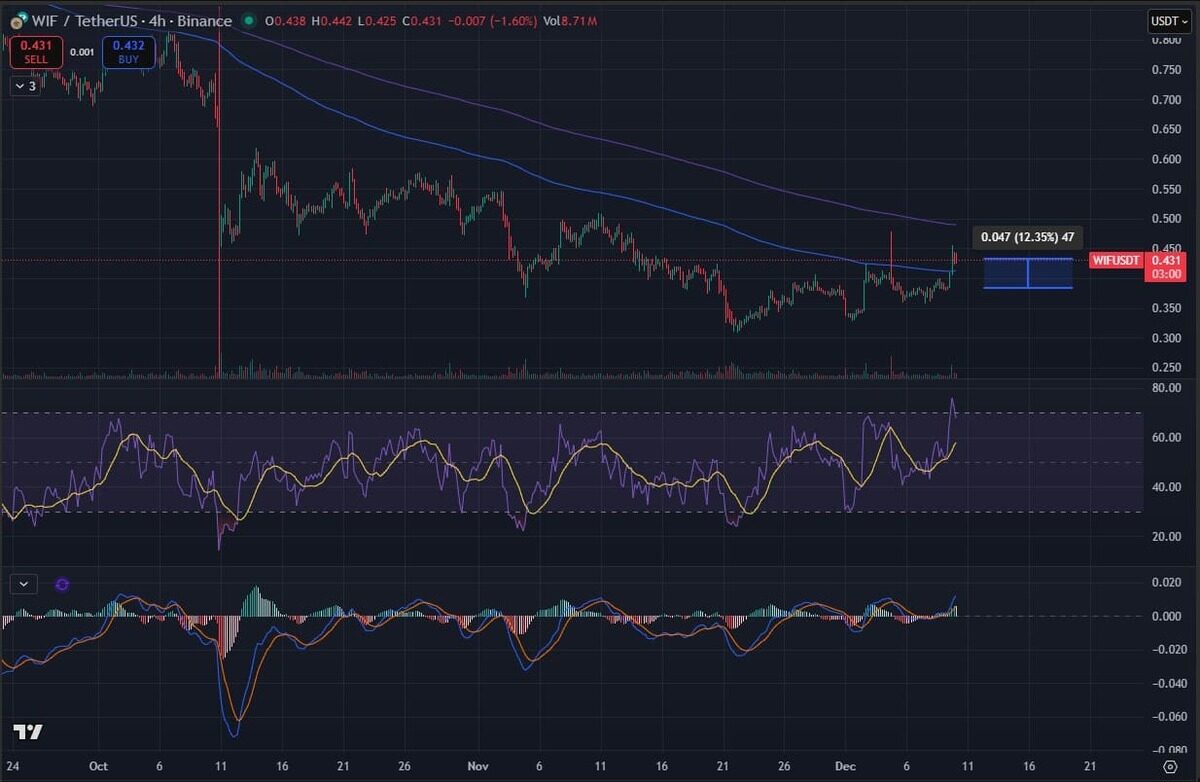Viewport: 1200px width, 782px height.
Task: Open the TradingView logo link
Action: (x=28, y=732)
